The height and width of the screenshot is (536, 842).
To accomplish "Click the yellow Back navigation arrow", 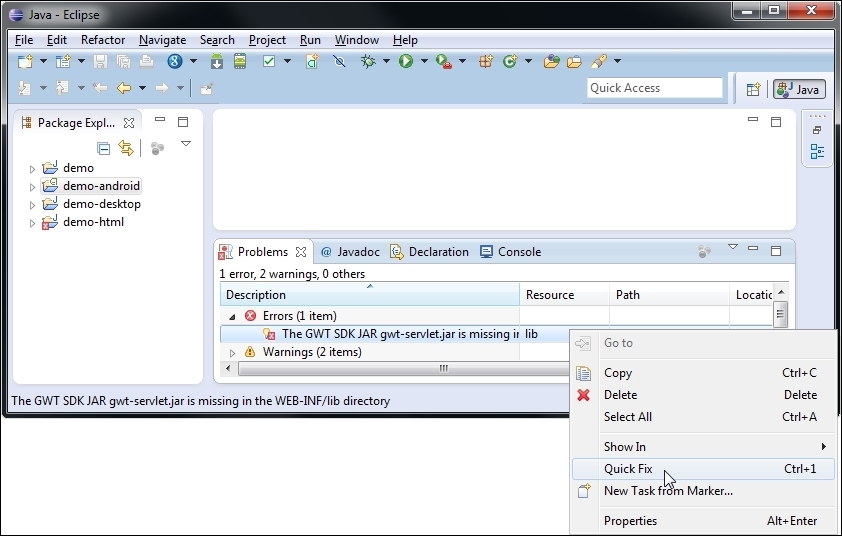I will [x=124, y=88].
